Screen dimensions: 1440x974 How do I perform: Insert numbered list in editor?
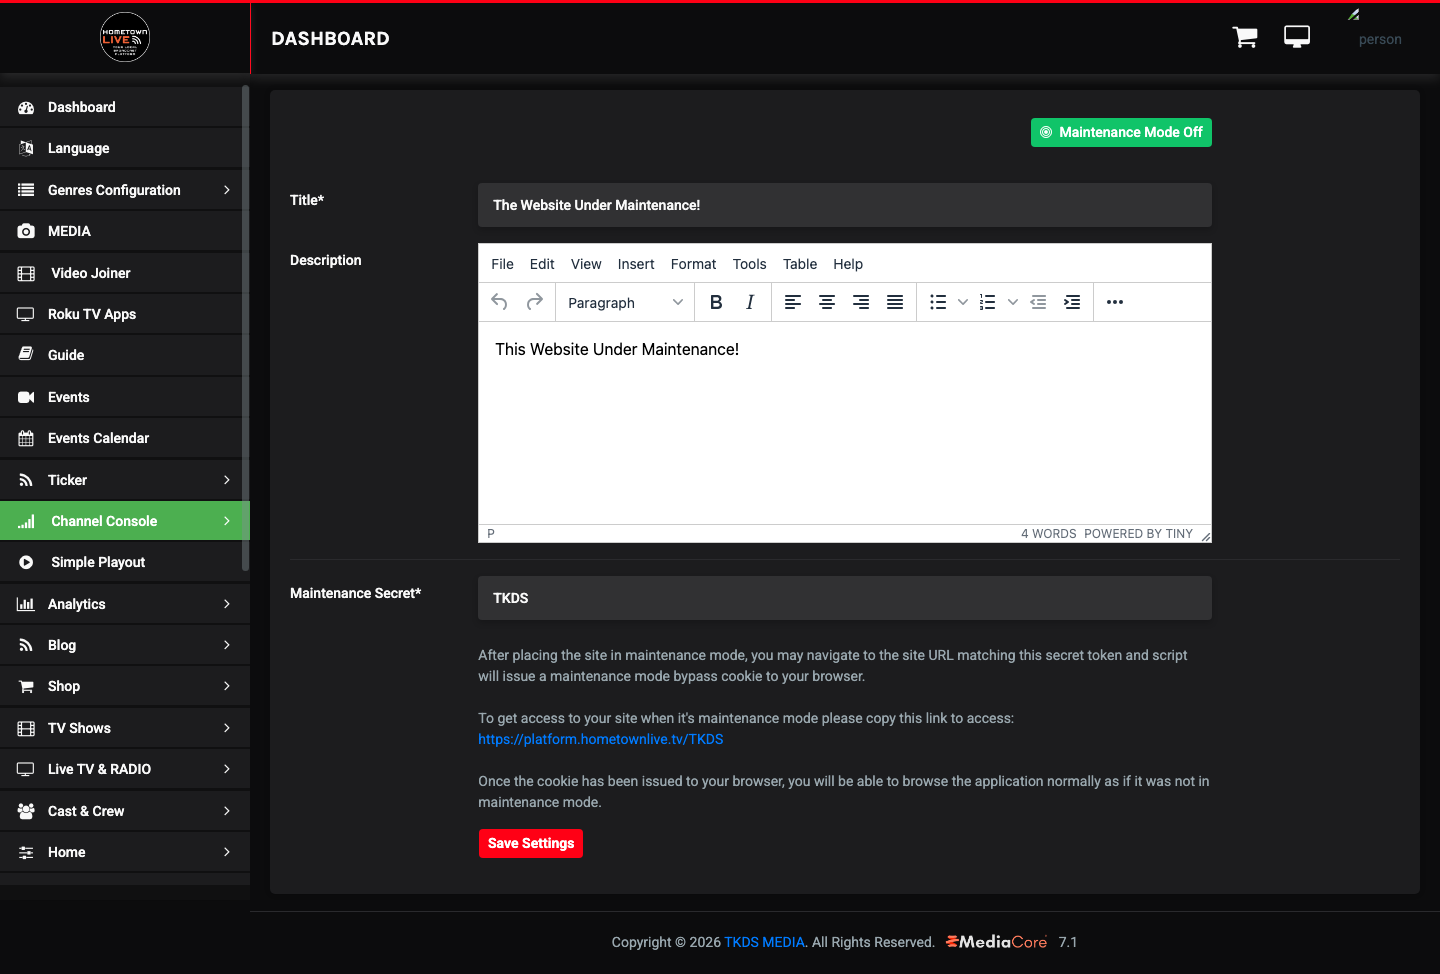coord(988,302)
